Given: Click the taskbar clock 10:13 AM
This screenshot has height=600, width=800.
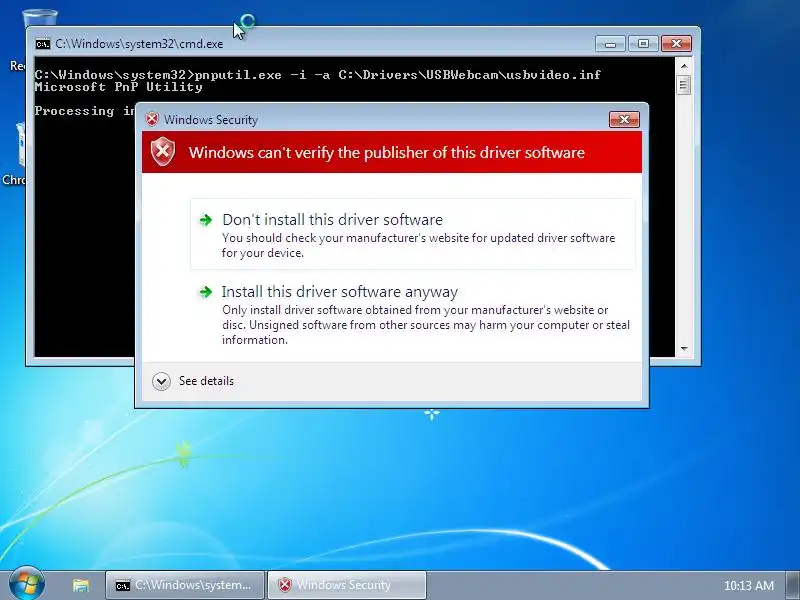Looking at the screenshot, I should [x=748, y=586].
